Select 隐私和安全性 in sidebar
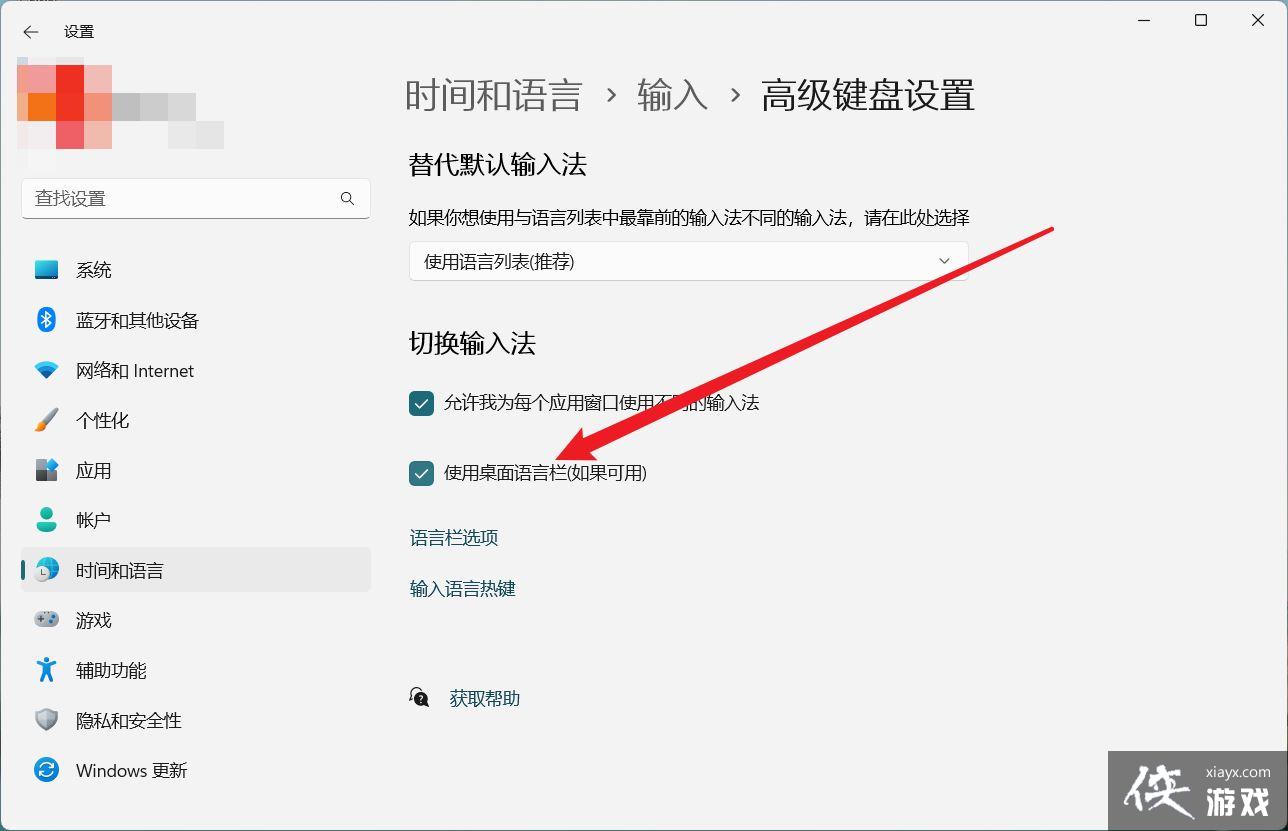The height and width of the screenshot is (831, 1288). 128,720
